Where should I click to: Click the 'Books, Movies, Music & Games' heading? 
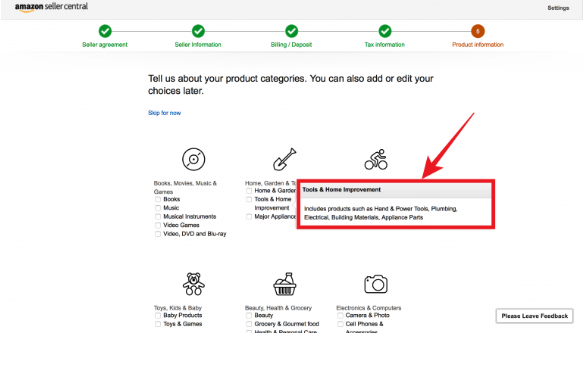point(185,187)
